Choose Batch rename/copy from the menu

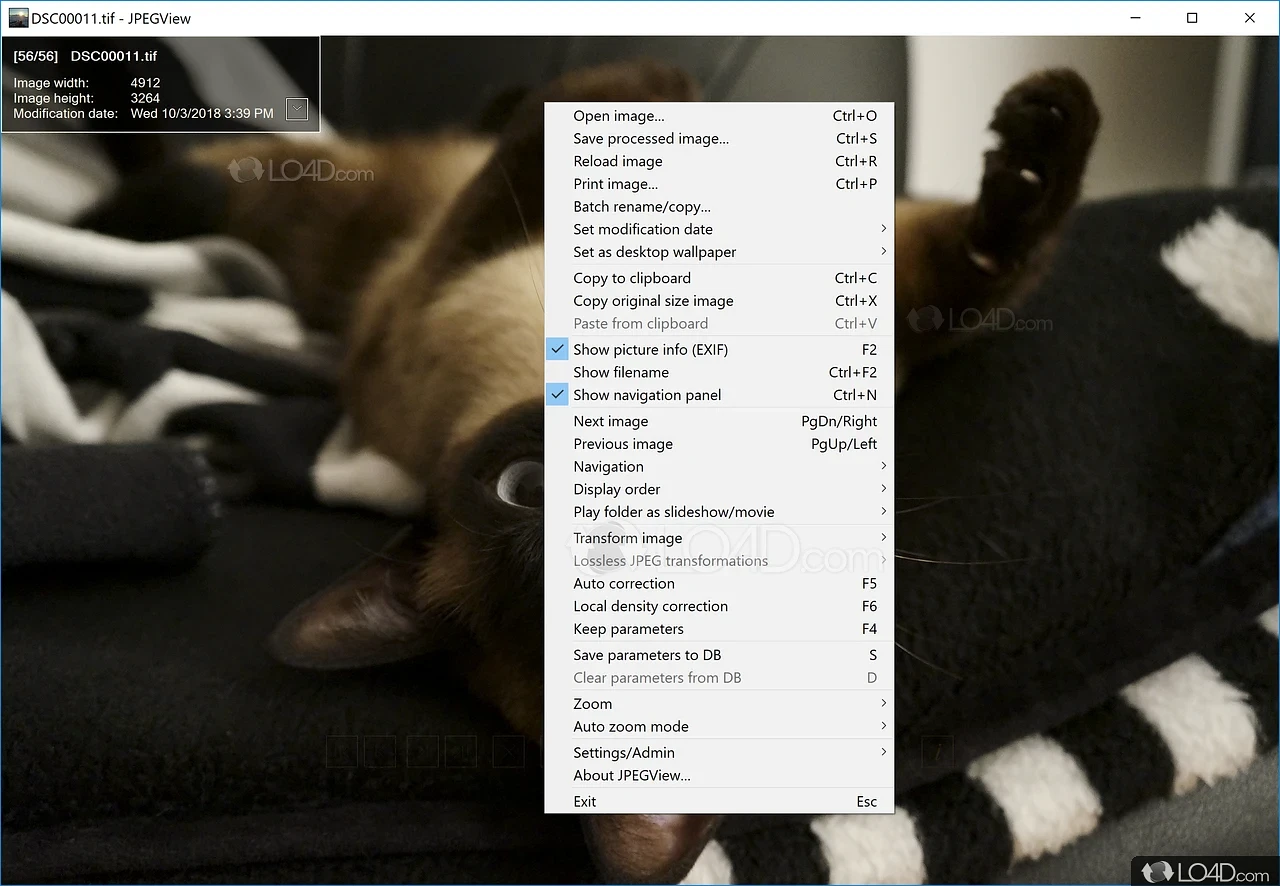point(641,206)
